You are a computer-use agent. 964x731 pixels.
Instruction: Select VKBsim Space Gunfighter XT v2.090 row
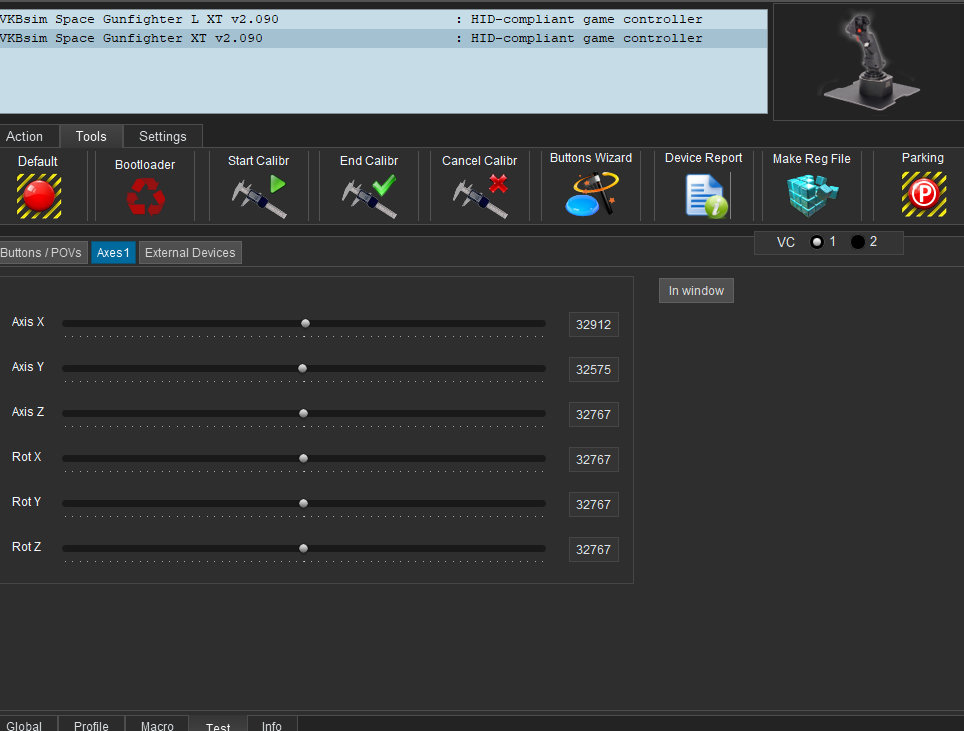pos(383,38)
